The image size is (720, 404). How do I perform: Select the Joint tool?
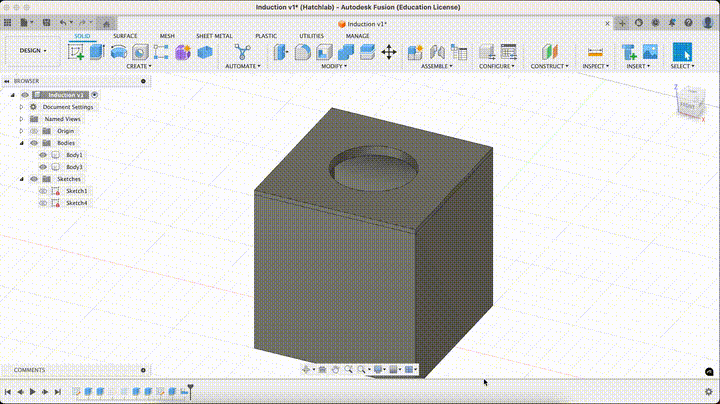(437, 52)
